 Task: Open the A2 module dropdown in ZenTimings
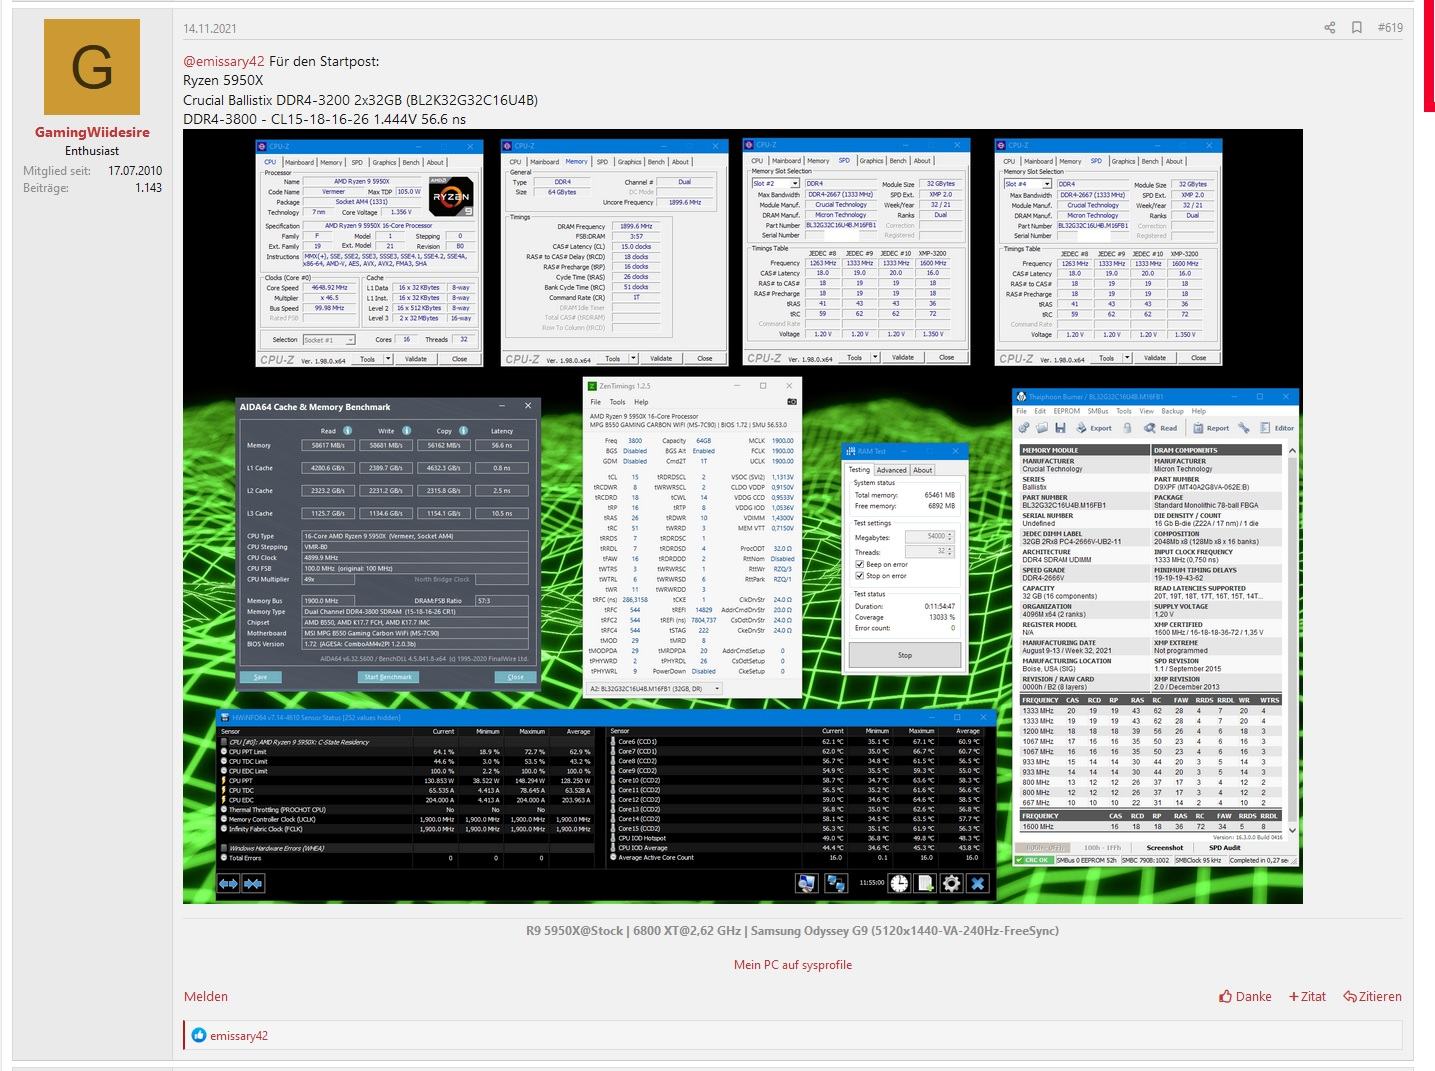(655, 689)
